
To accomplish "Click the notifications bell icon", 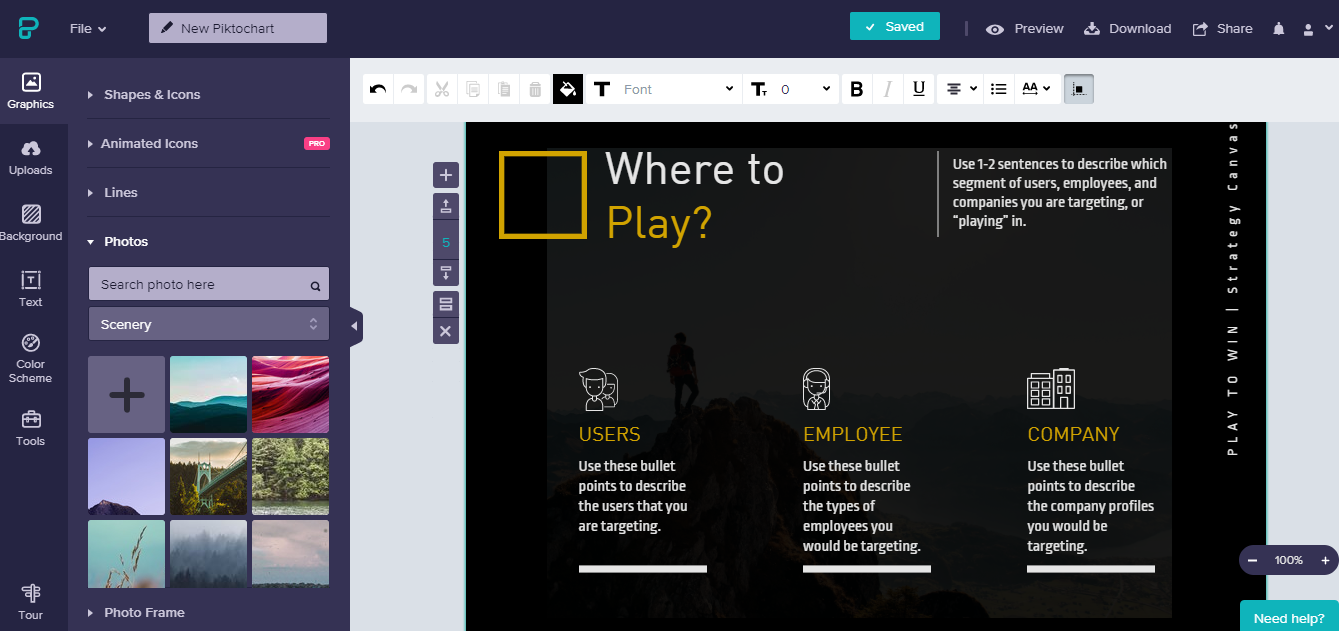I will [x=1278, y=29].
